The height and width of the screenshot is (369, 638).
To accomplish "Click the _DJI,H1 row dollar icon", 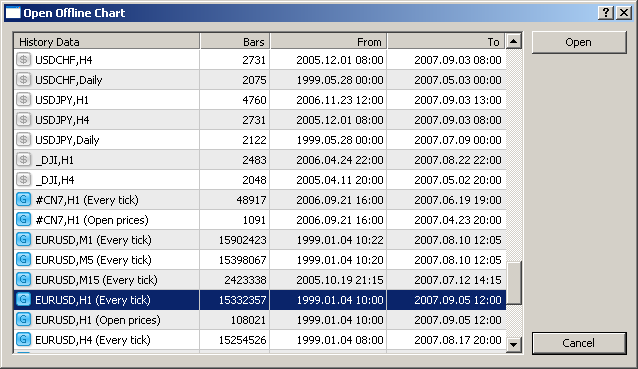I will (x=23, y=159).
